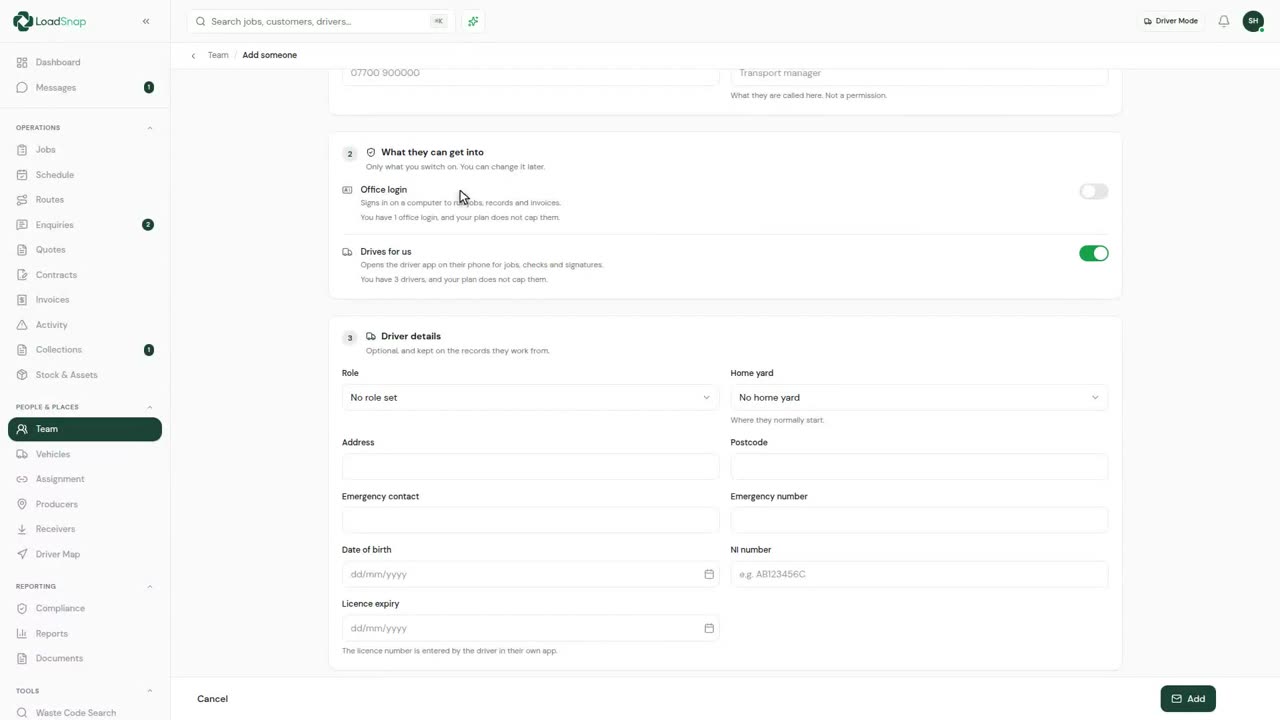The width and height of the screenshot is (1280, 720).
Task: View Enquiries list
Action: [x=85, y=225]
